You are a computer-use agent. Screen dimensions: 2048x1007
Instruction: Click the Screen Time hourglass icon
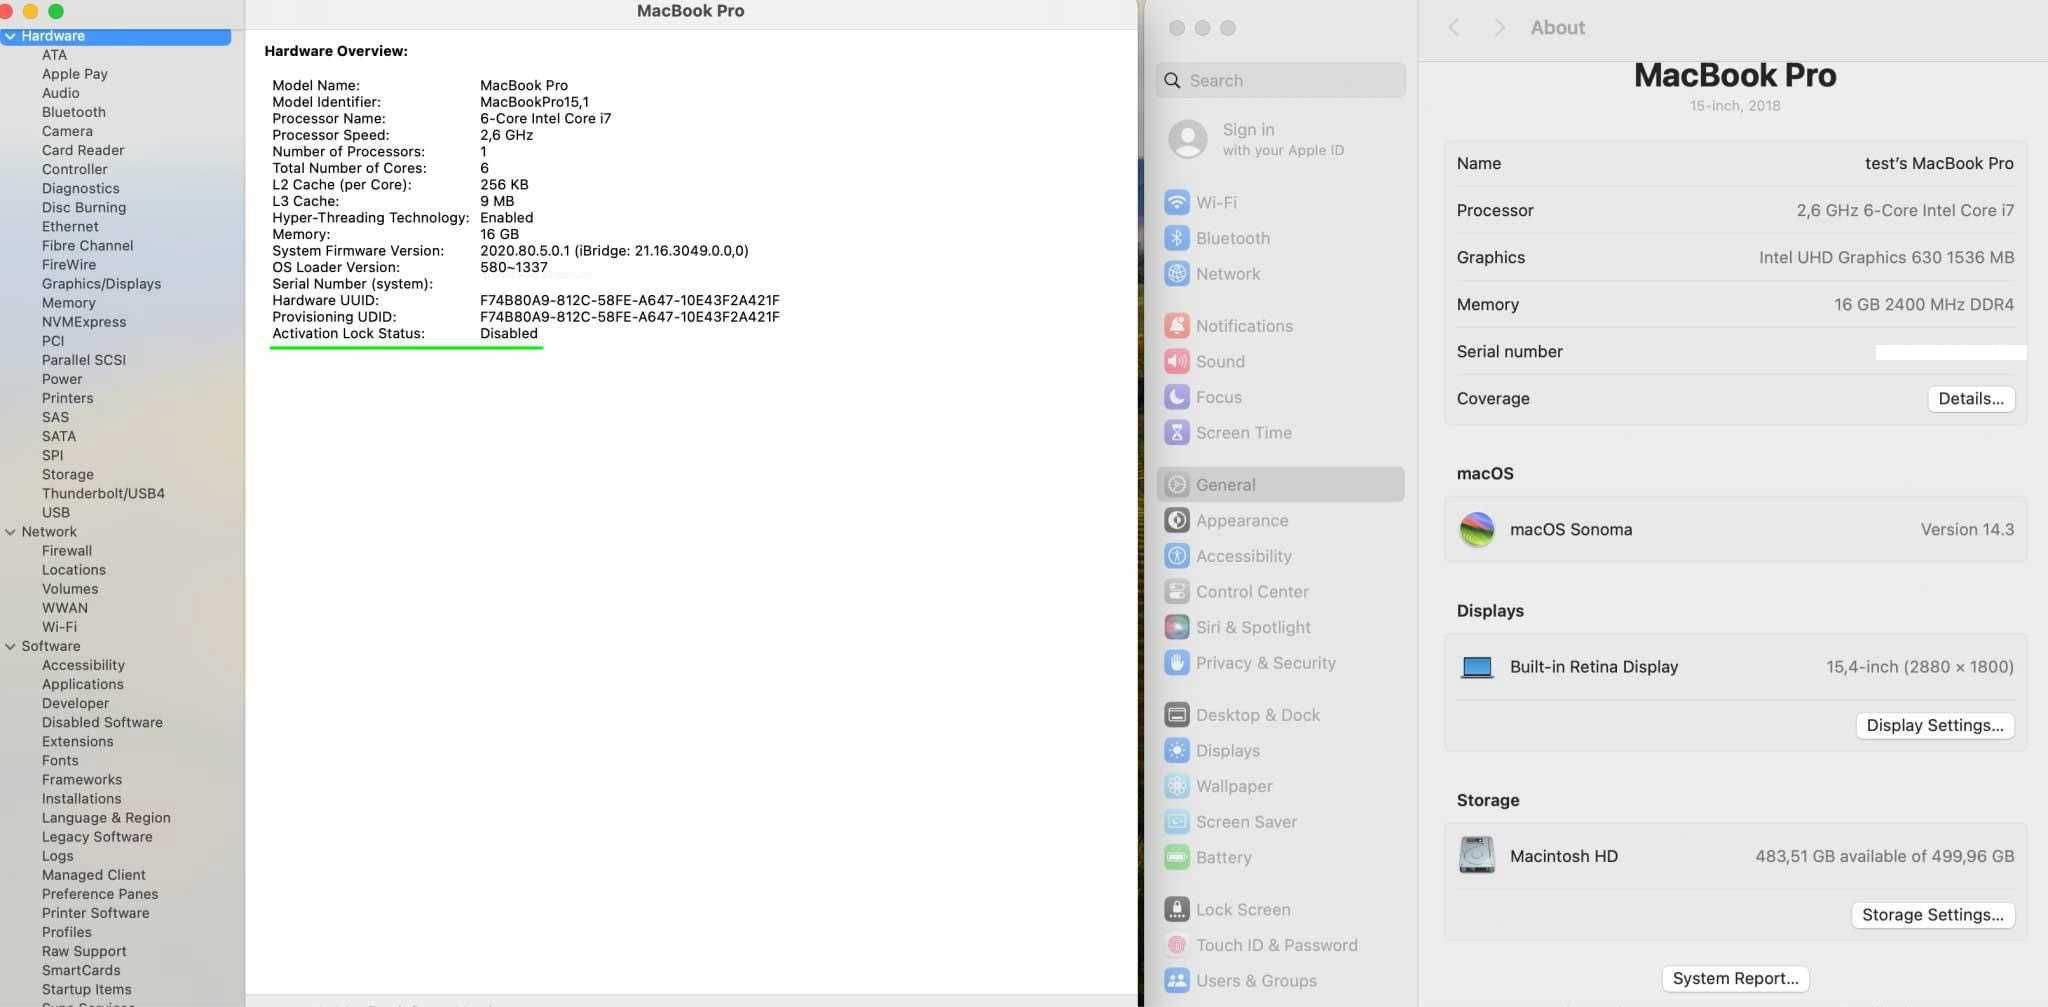click(1177, 433)
